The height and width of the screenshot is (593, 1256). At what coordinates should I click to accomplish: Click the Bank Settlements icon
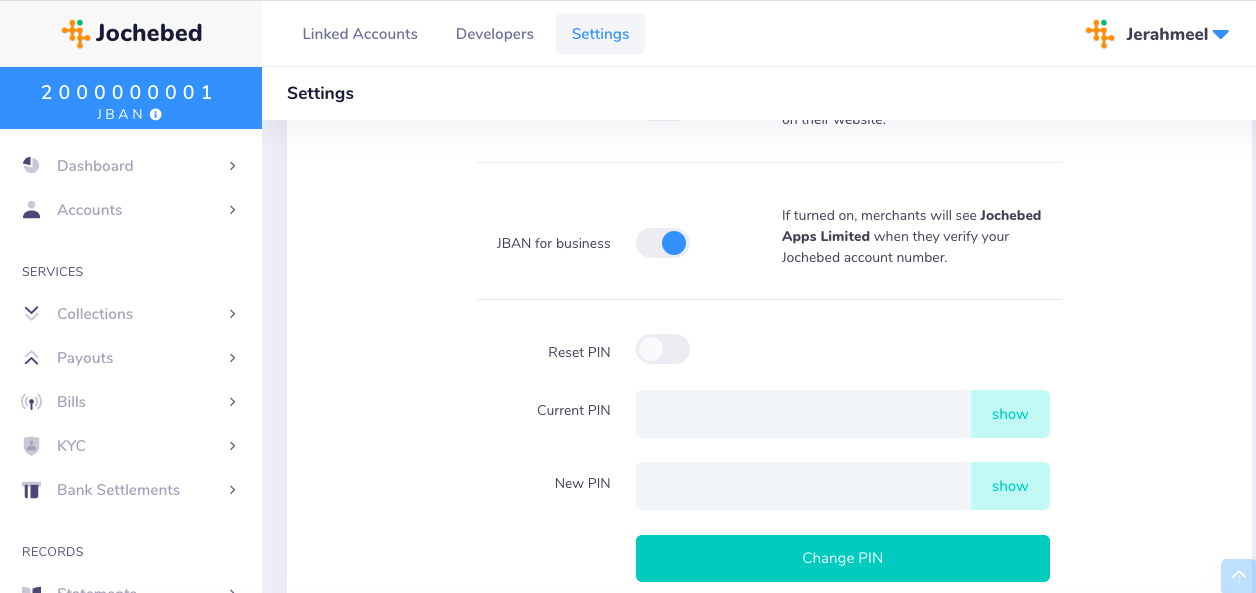click(x=31, y=490)
